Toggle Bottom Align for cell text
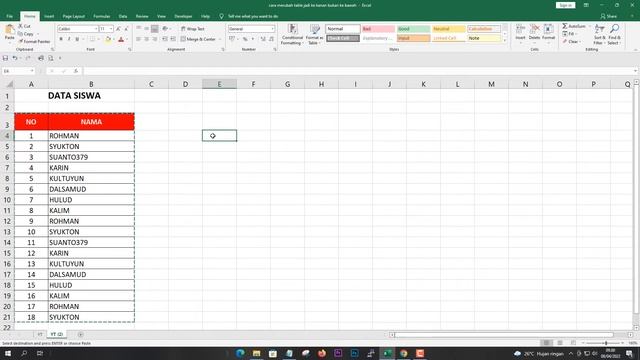Viewport: 640px width, 360px height. click(x=154, y=29)
